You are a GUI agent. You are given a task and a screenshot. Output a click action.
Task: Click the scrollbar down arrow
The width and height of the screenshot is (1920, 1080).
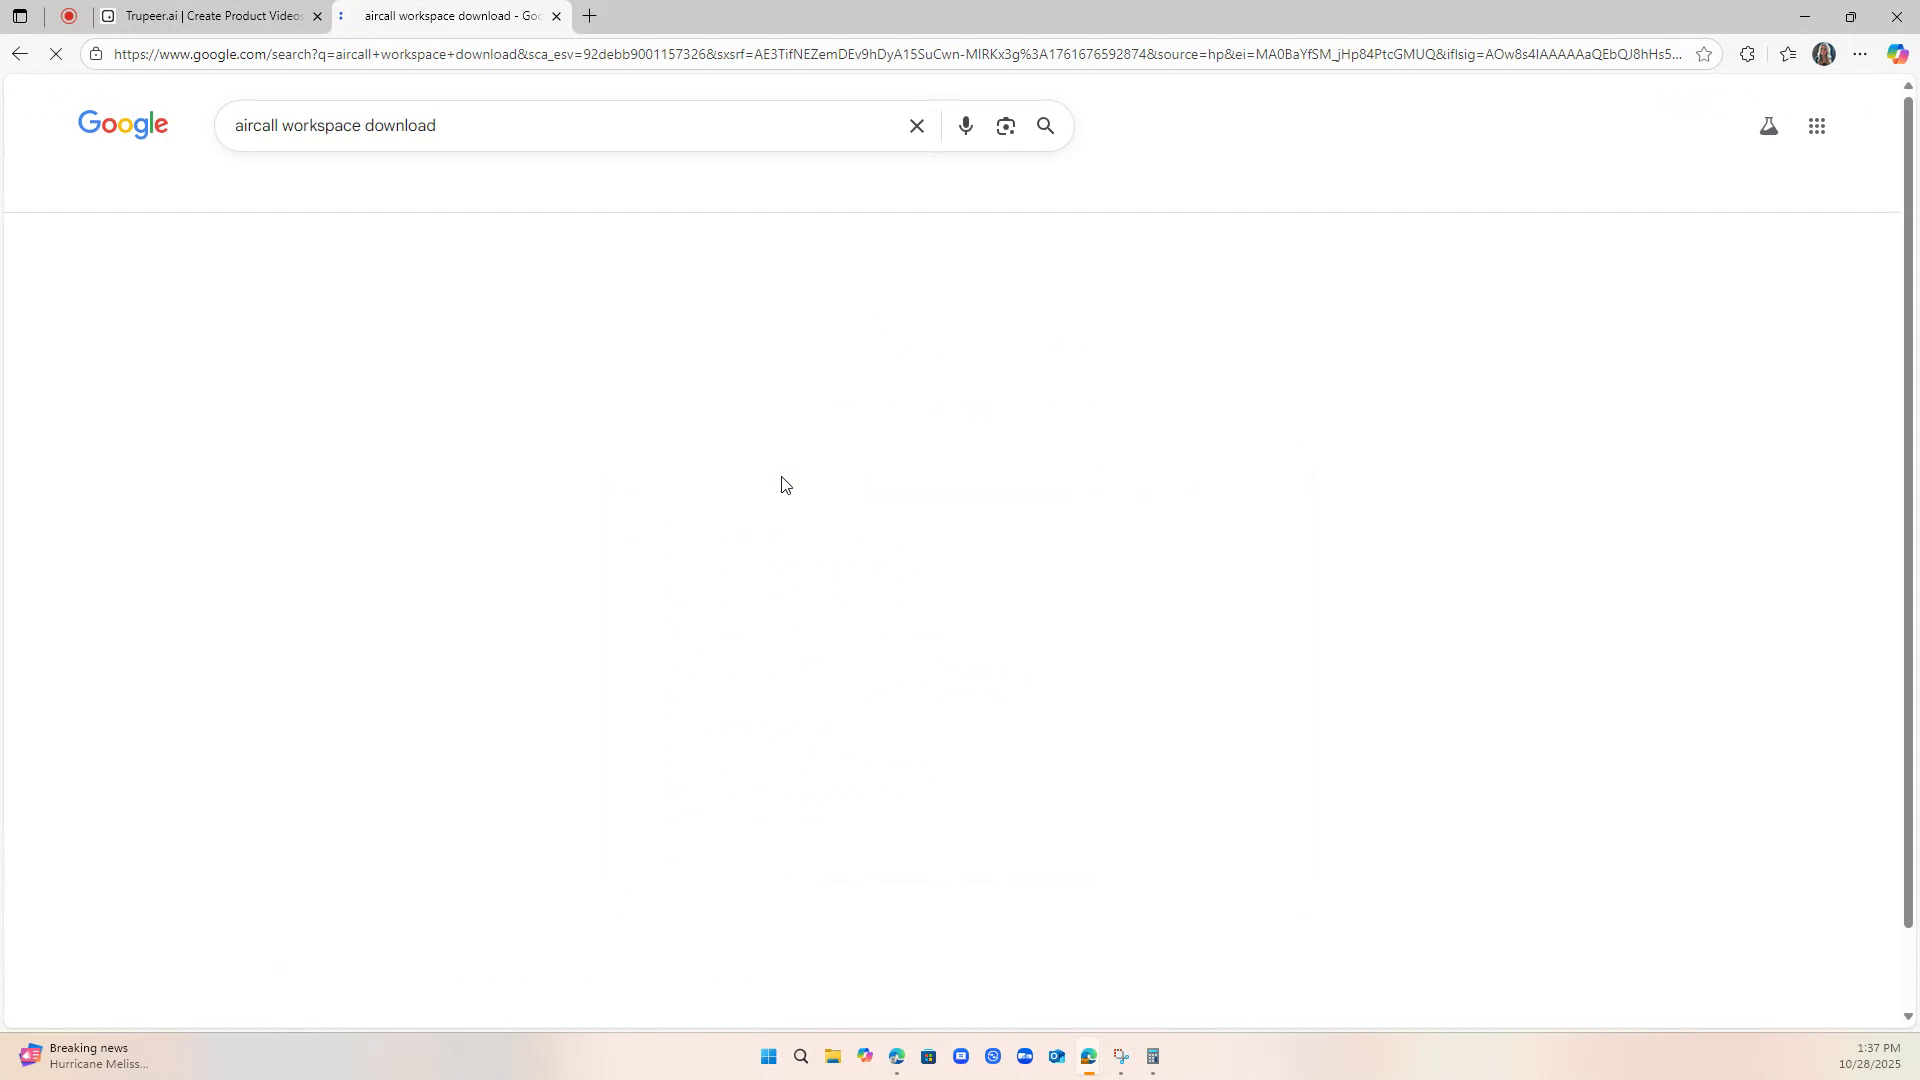tap(1908, 1015)
